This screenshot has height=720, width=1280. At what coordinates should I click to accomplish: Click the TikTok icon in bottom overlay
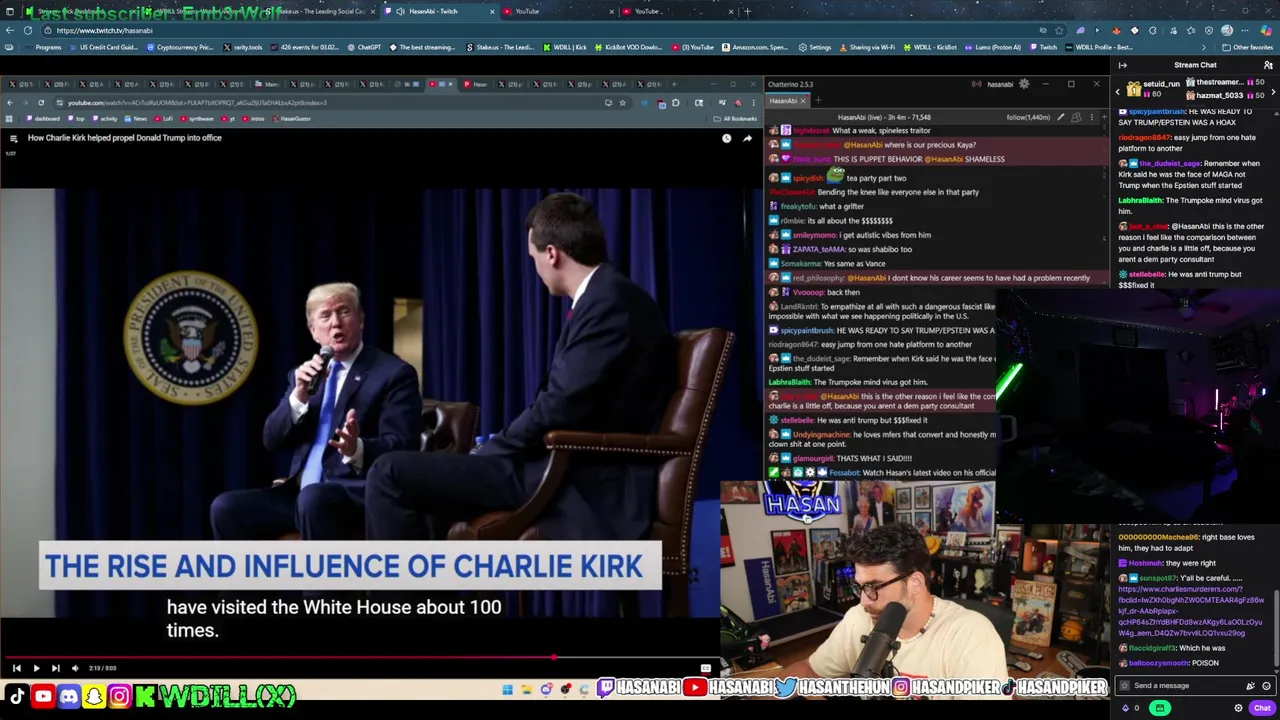pos(17,695)
